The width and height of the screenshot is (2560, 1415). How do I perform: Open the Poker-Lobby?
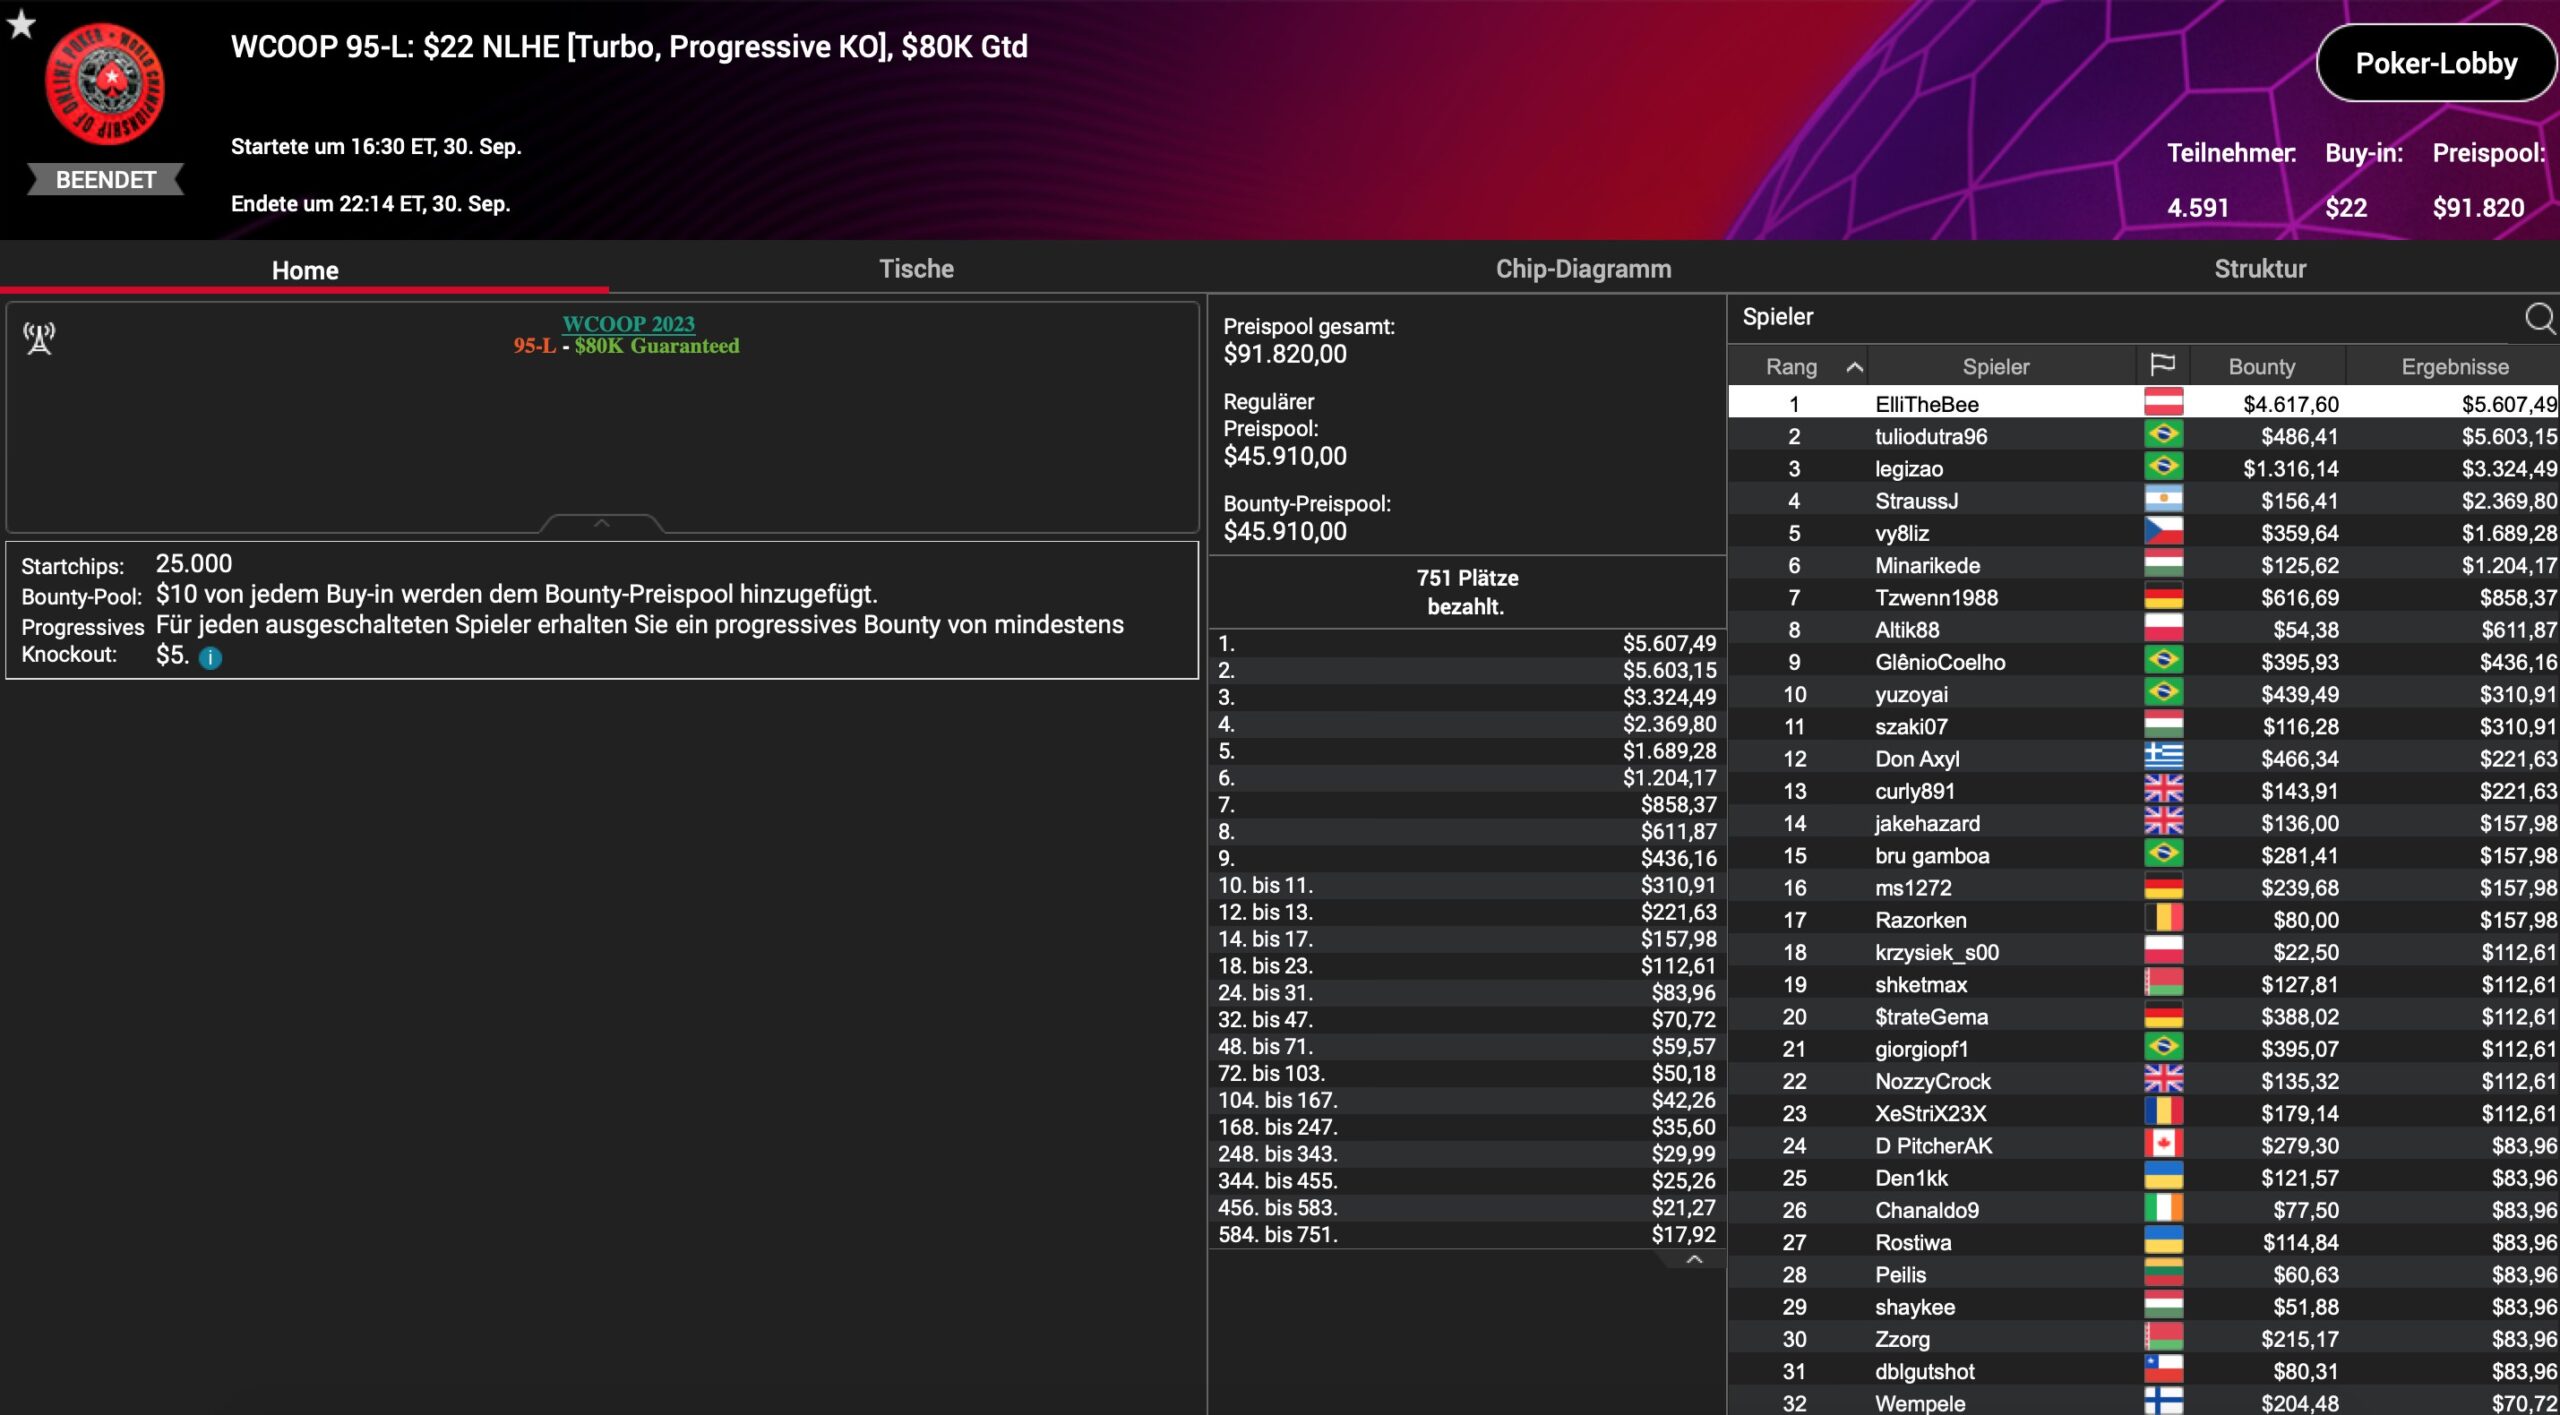(2436, 63)
